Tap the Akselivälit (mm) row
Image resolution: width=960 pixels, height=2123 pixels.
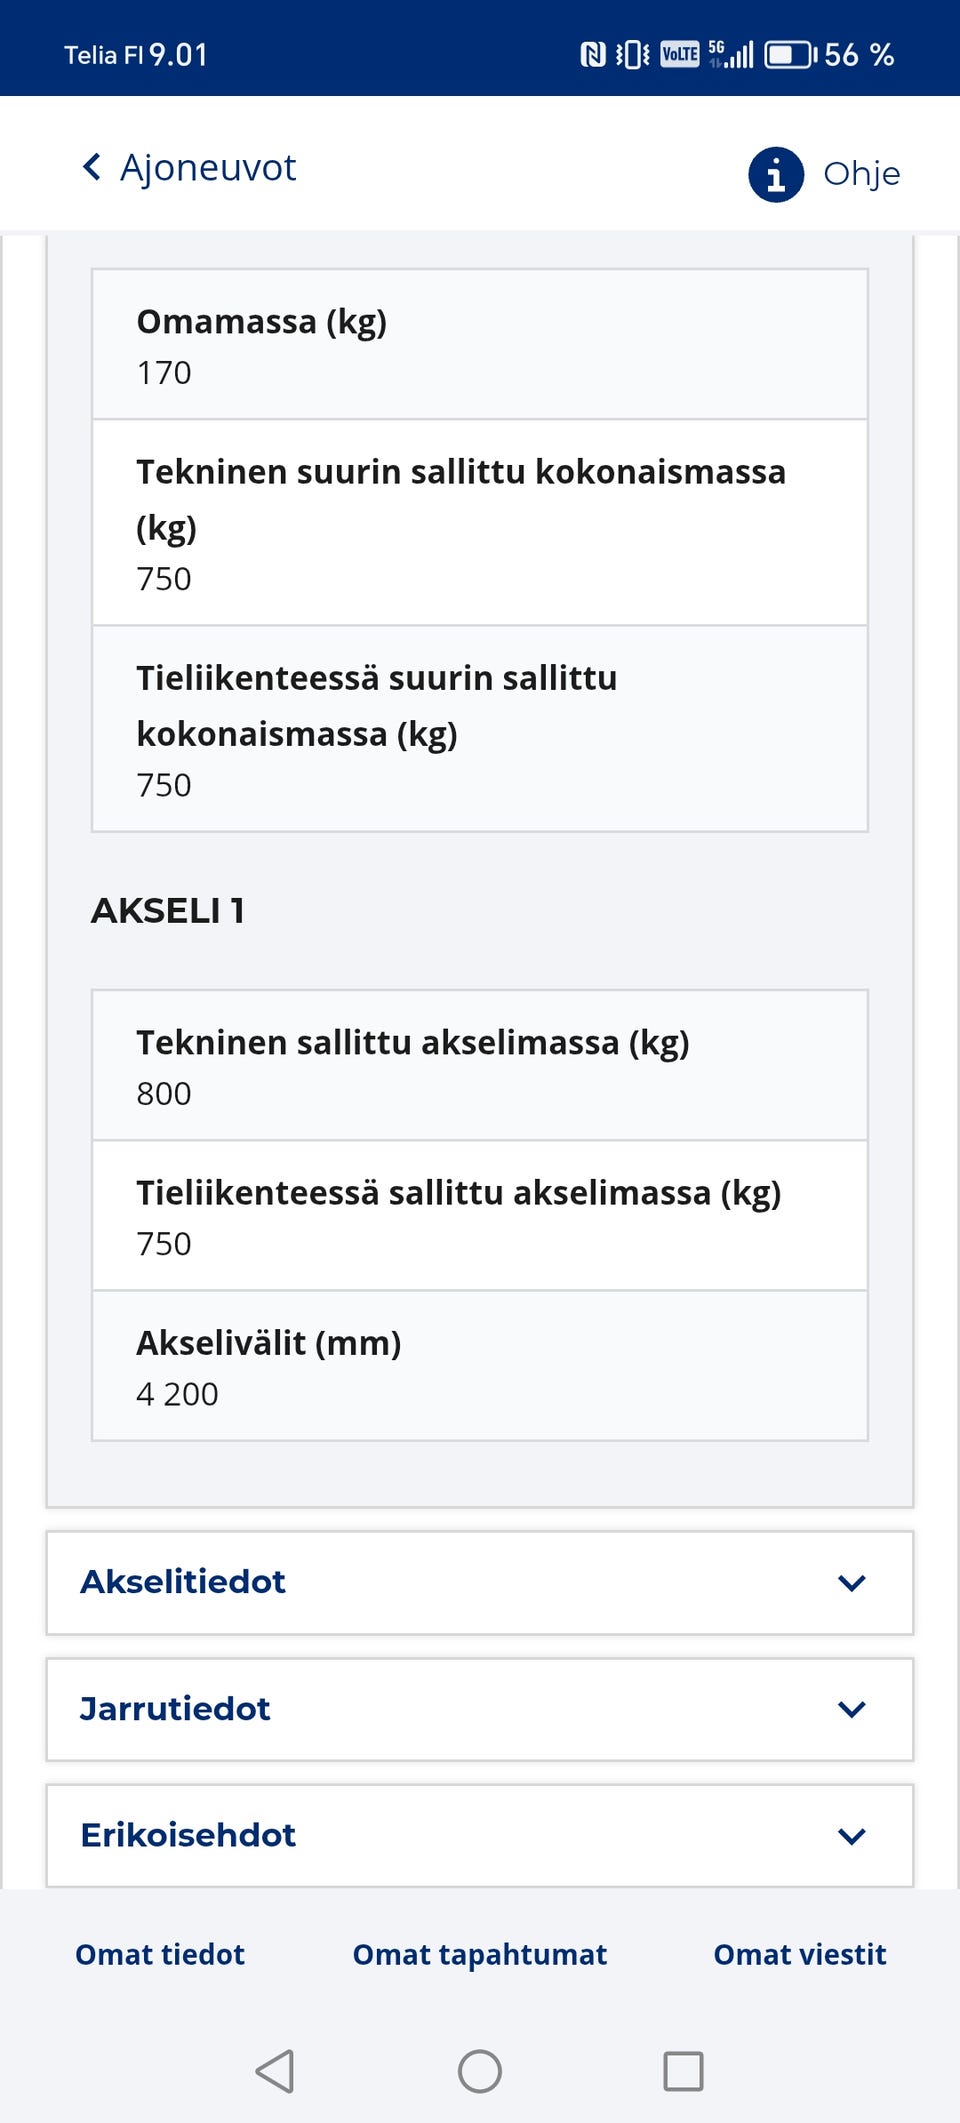point(479,1366)
